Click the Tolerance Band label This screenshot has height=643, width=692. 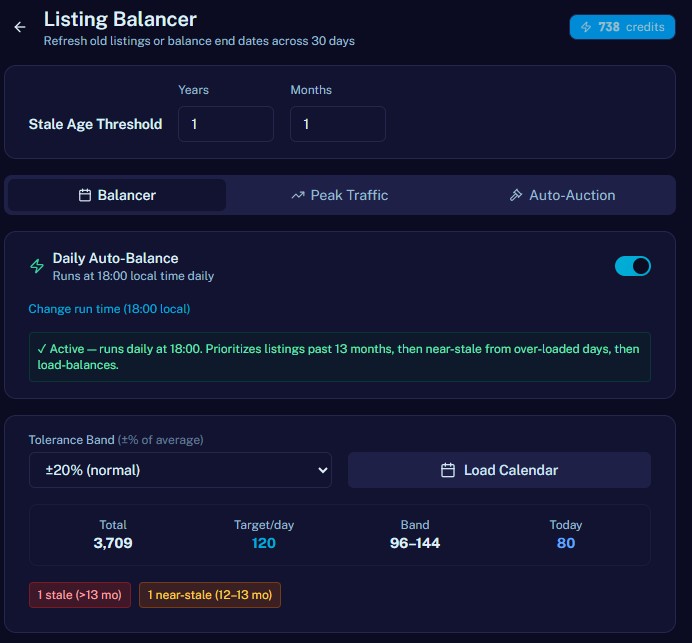[x=116, y=440]
